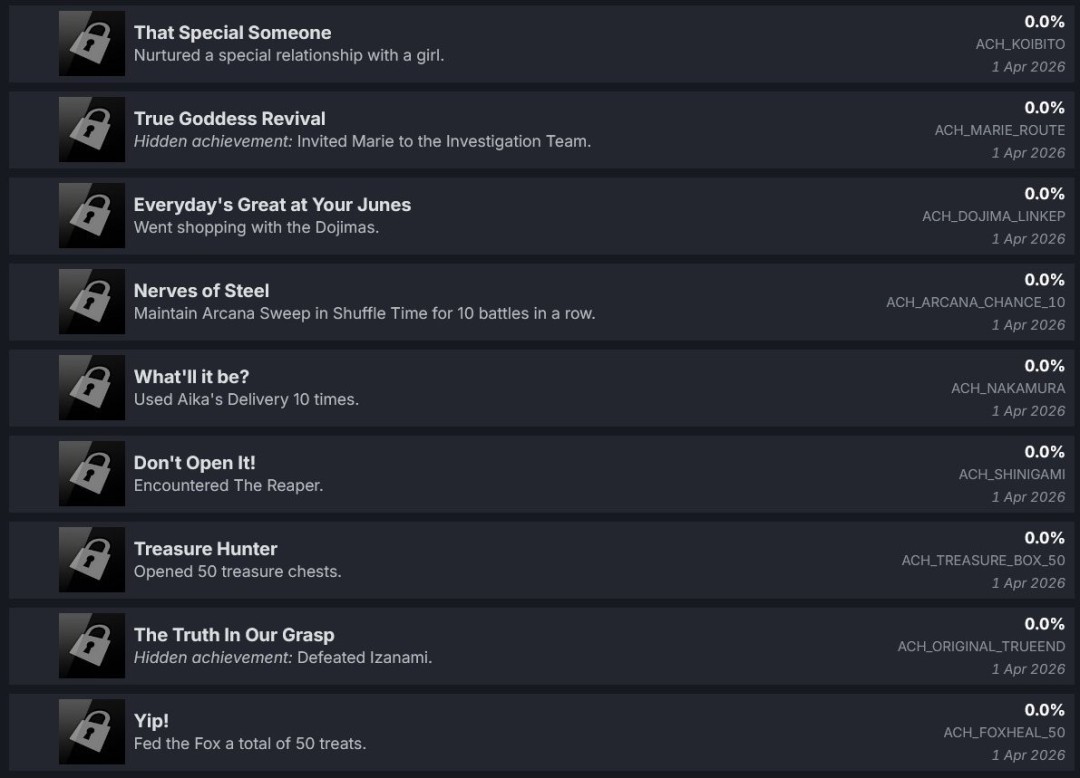Screen dimensions: 1080x778
Task: Click the ACH_FOXHEAL_50 identifier
Action: (x=1004, y=732)
